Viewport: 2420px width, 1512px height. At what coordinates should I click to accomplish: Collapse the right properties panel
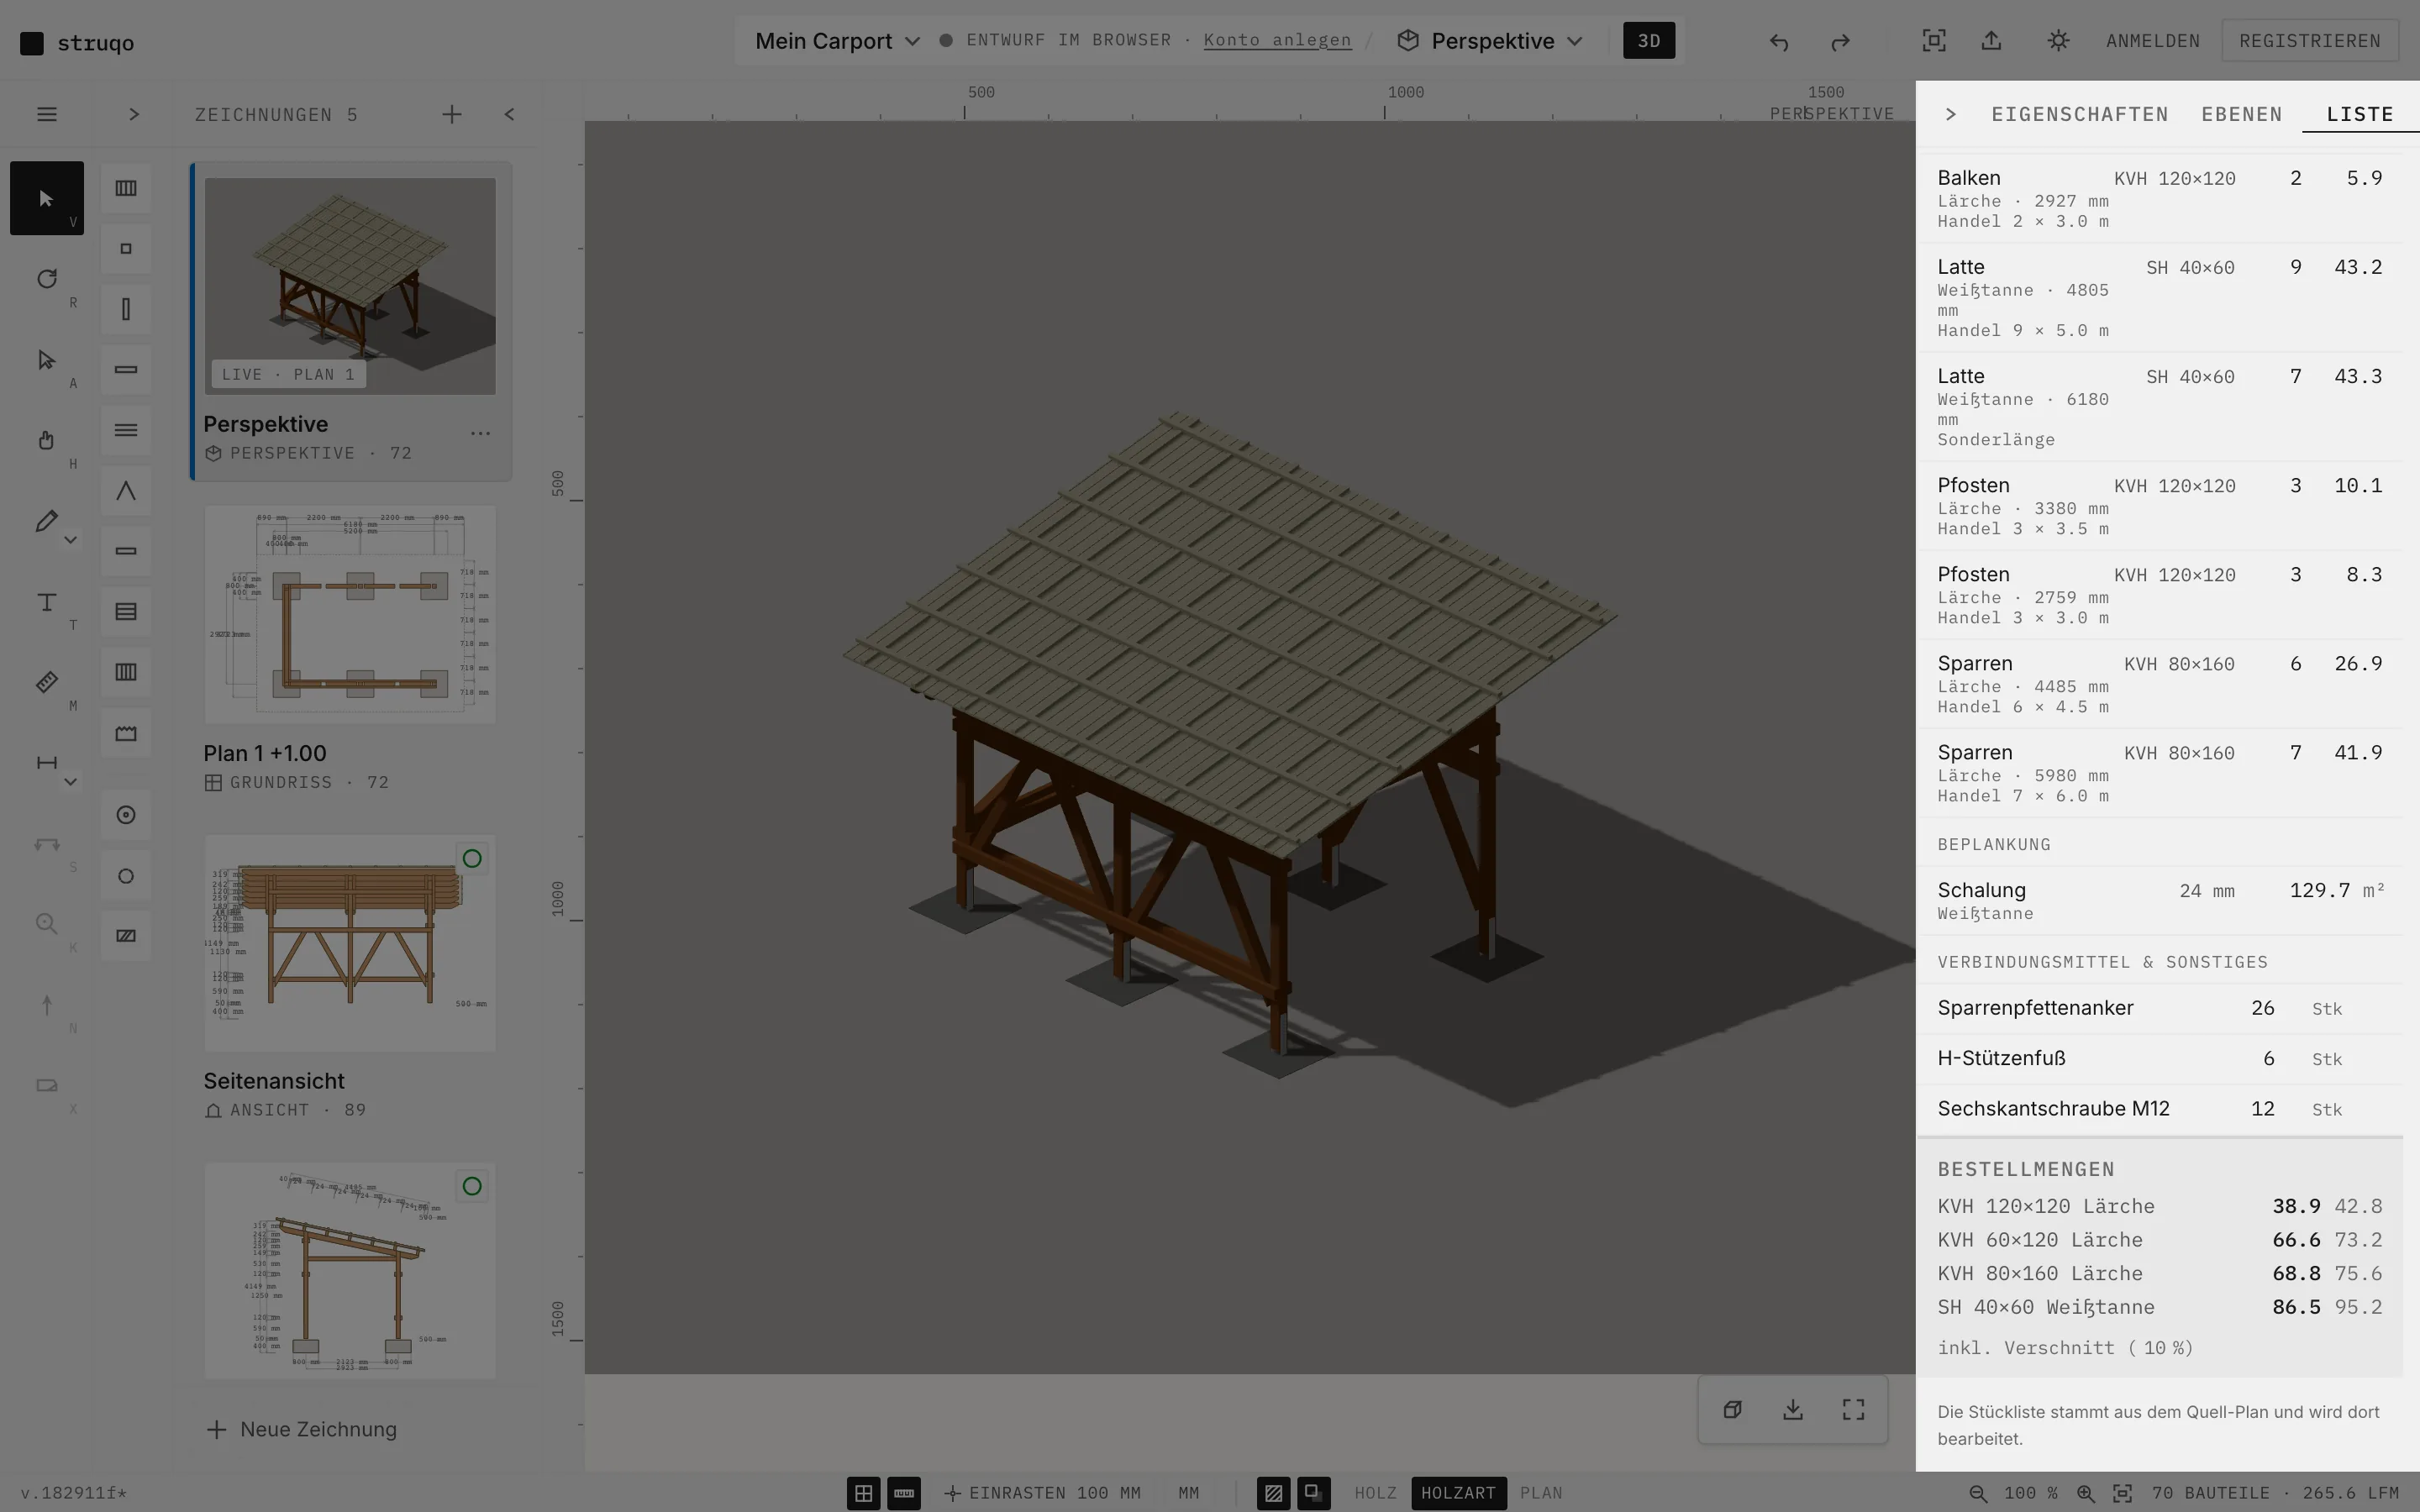1950,114
